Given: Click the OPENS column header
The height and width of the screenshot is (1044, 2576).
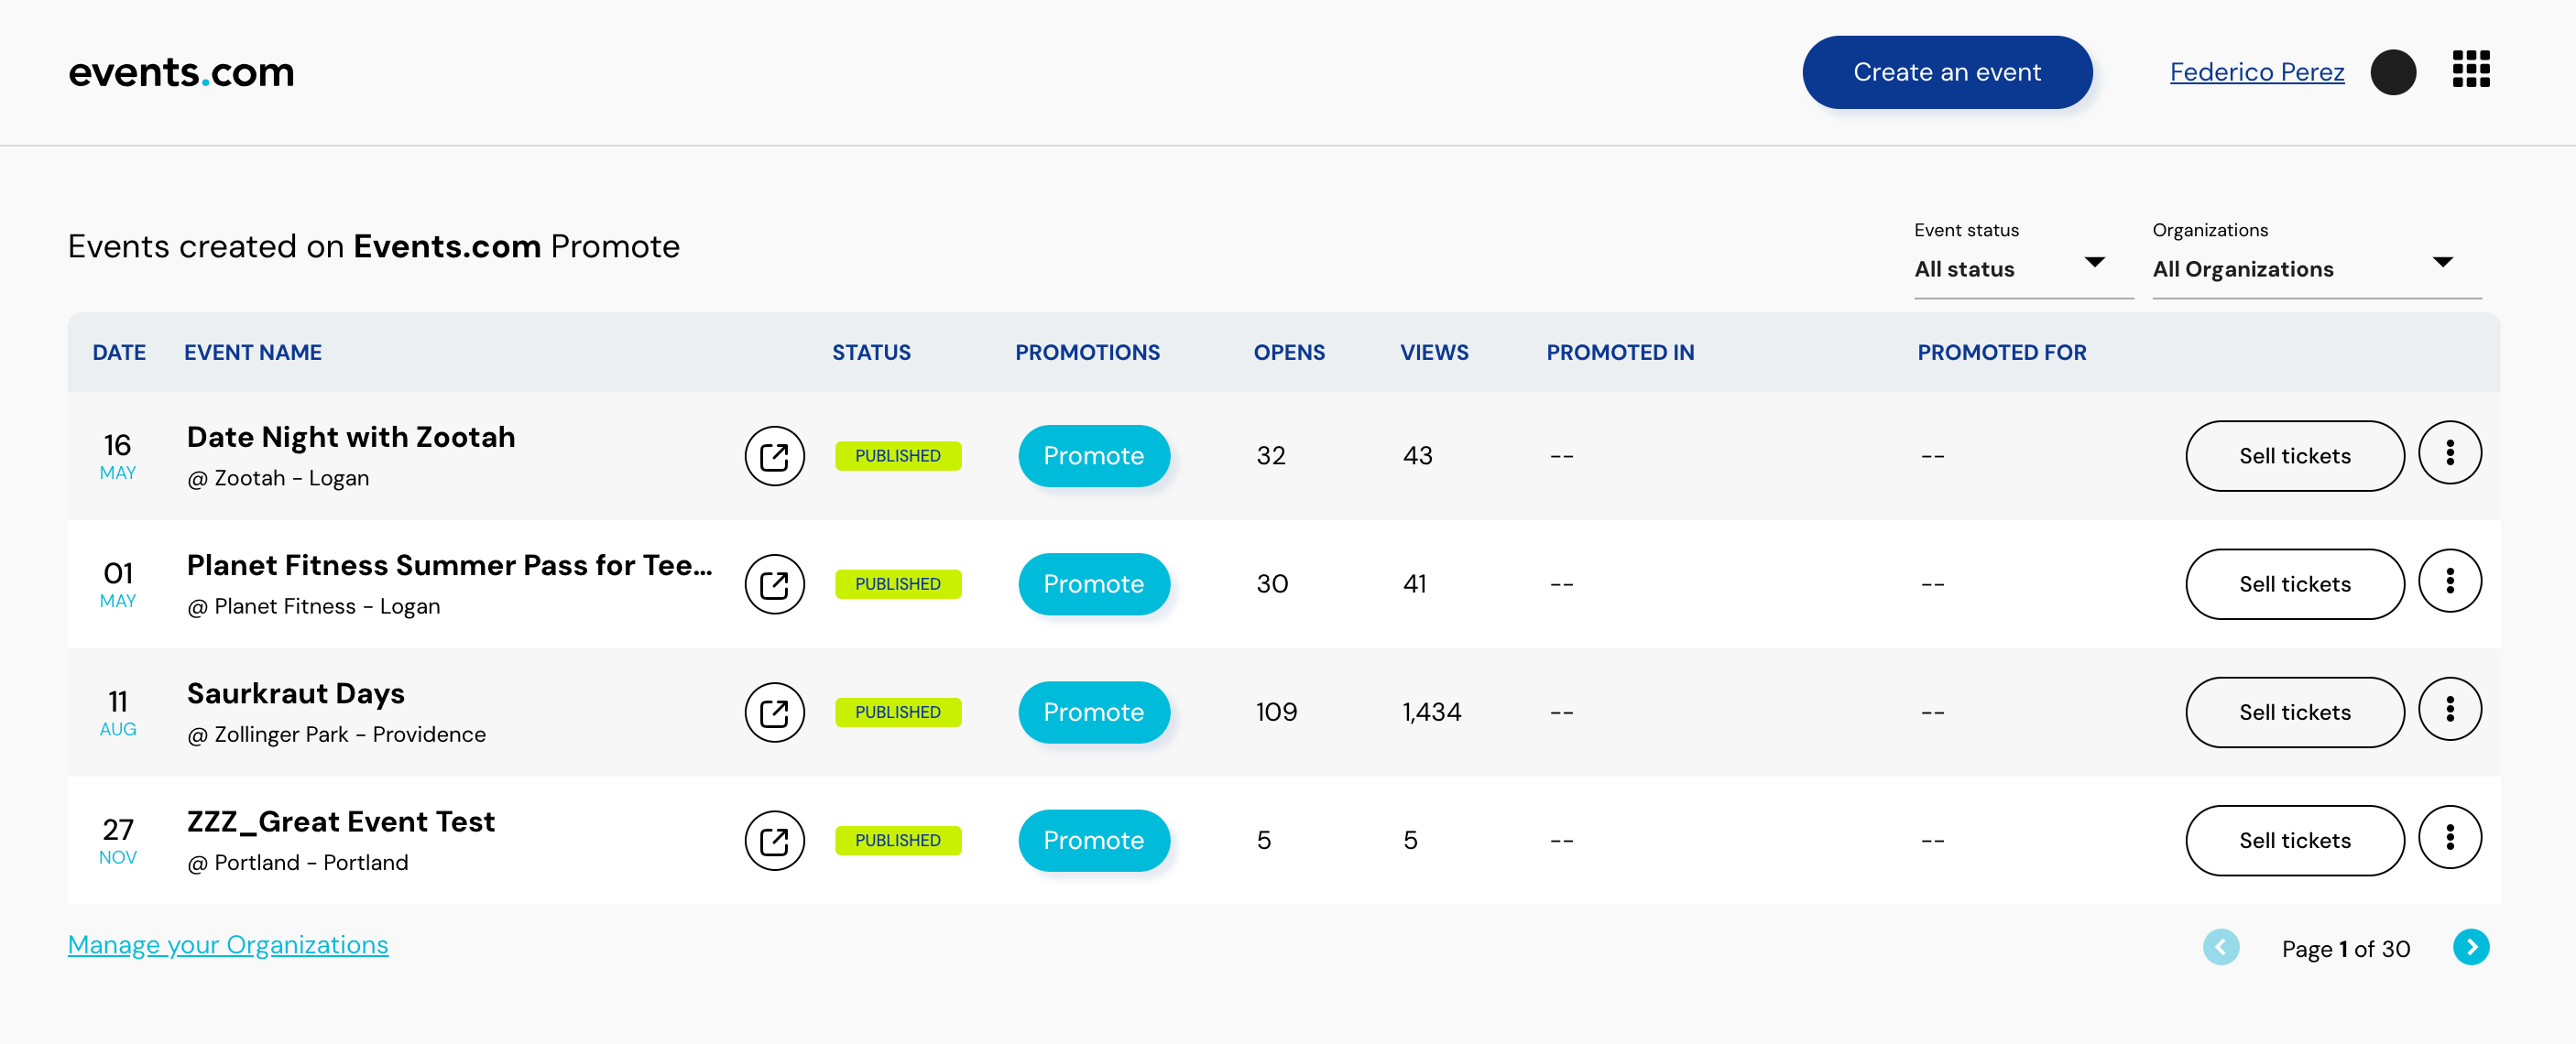Looking at the screenshot, I should tap(1289, 352).
